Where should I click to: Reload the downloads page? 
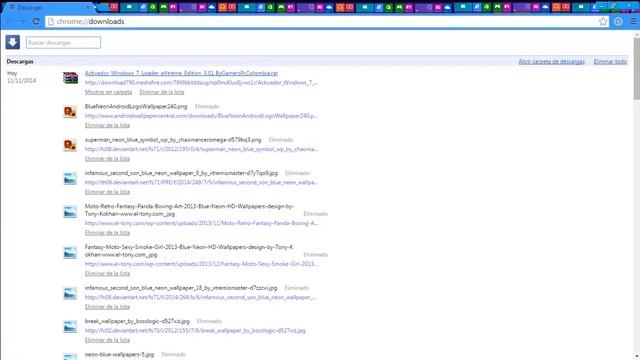[x=36, y=22]
